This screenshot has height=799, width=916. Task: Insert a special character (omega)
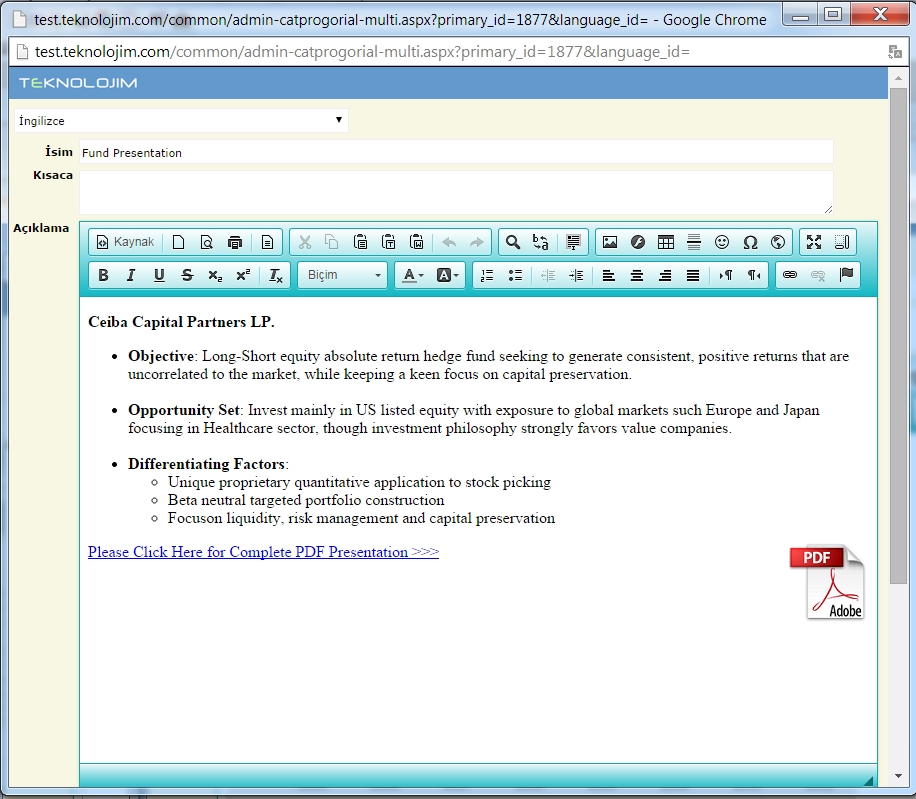pos(750,242)
